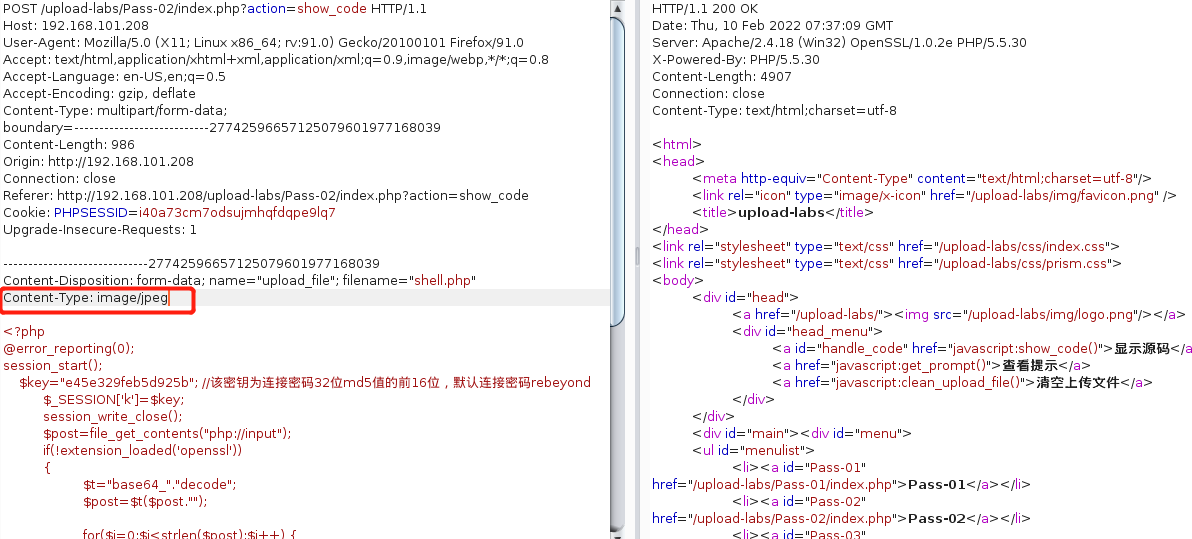The height and width of the screenshot is (539, 1192).
Task: Click the '<body>' tag in the response
Action: [678, 281]
